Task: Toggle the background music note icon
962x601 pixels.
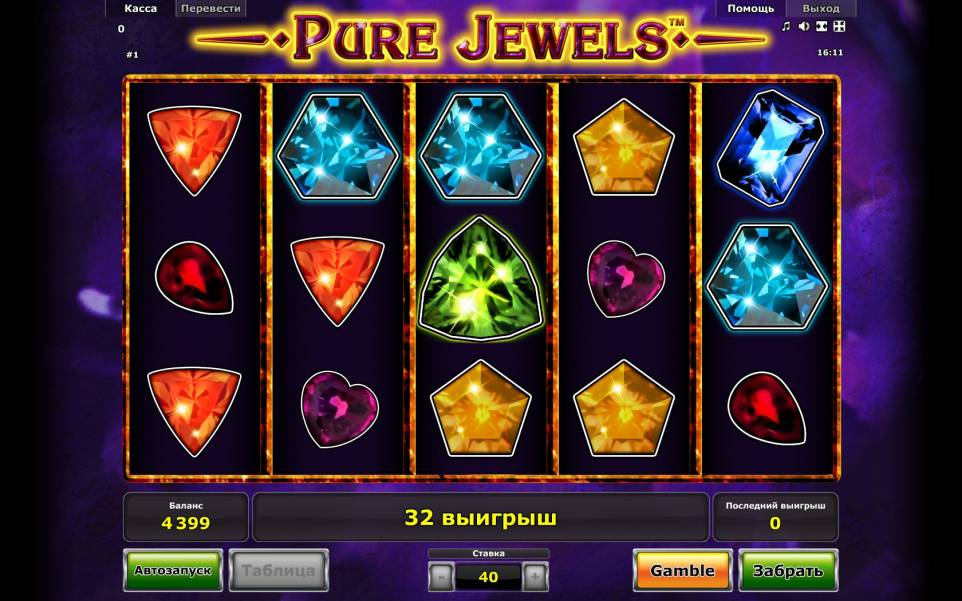Action: pyautogui.click(x=786, y=26)
